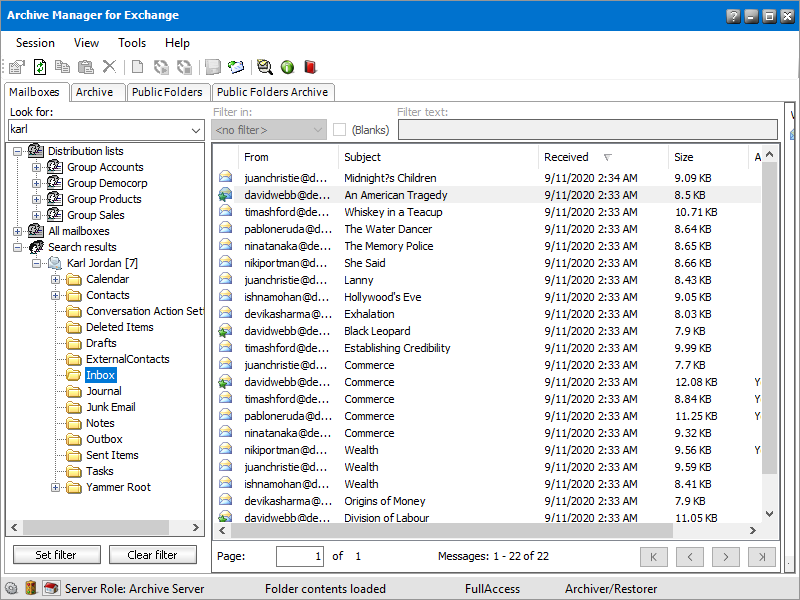Expand the Group Accounts tree node
The image size is (800, 600).
pos(37,167)
